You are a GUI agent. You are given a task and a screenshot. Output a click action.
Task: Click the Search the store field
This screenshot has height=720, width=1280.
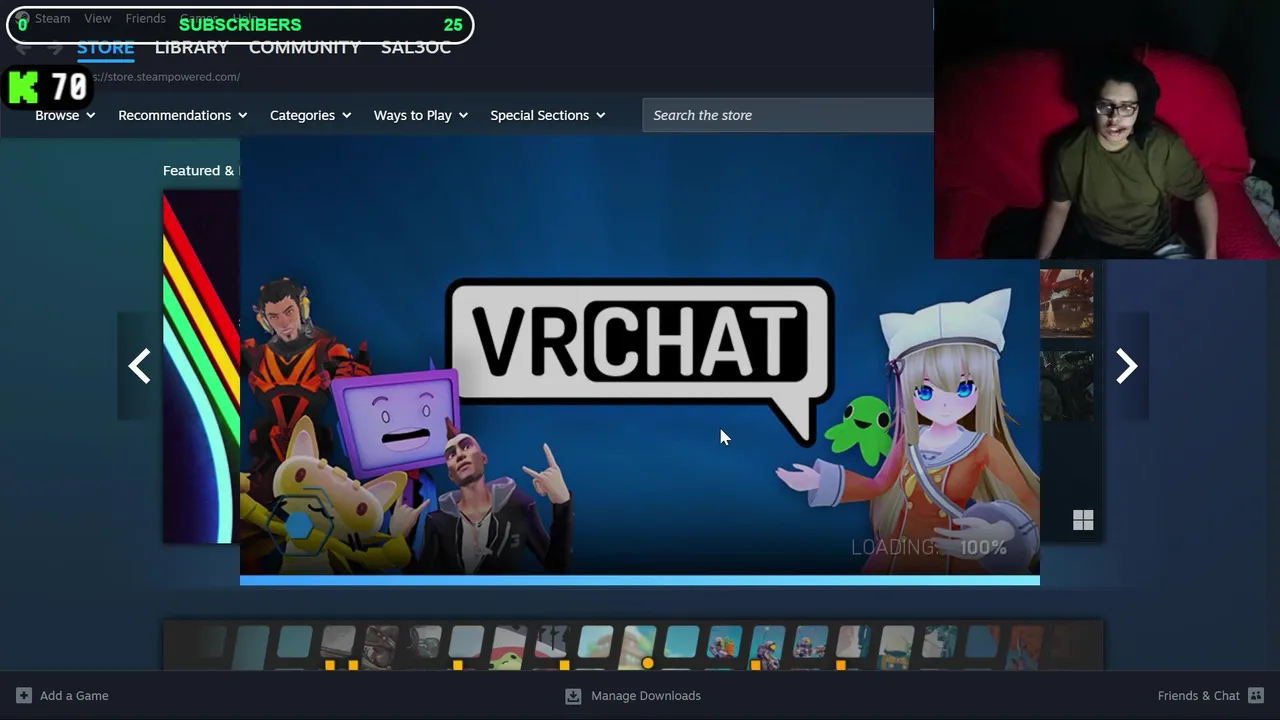(788, 115)
